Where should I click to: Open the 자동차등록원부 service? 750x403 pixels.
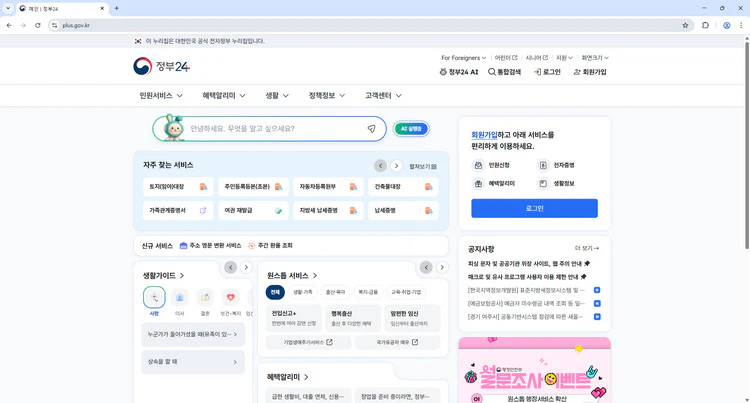(329, 186)
